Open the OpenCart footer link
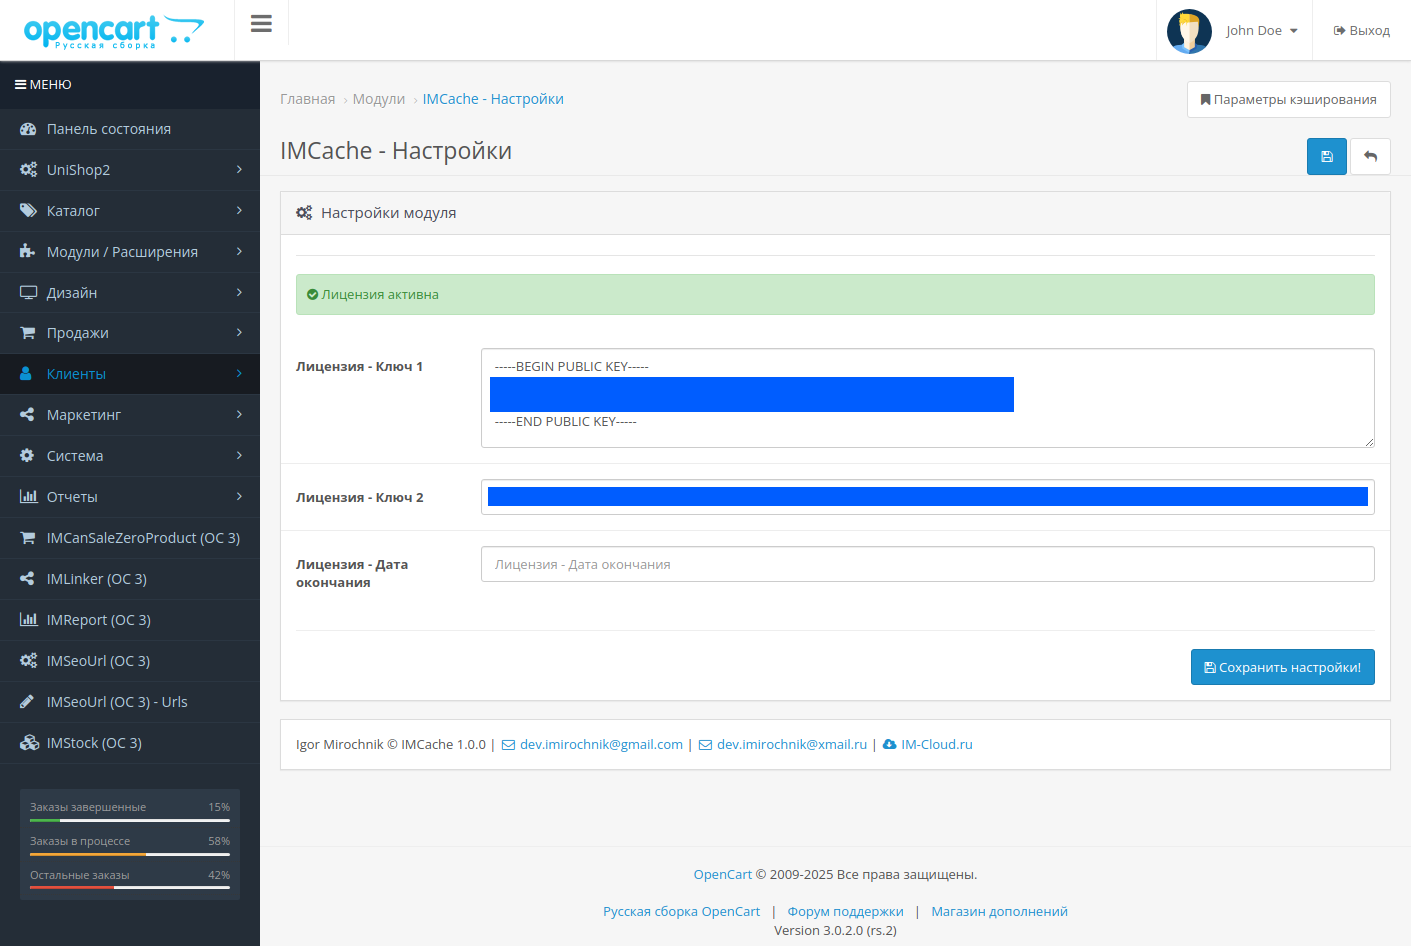Screen dimensions: 1411x946 click(722, 875)
